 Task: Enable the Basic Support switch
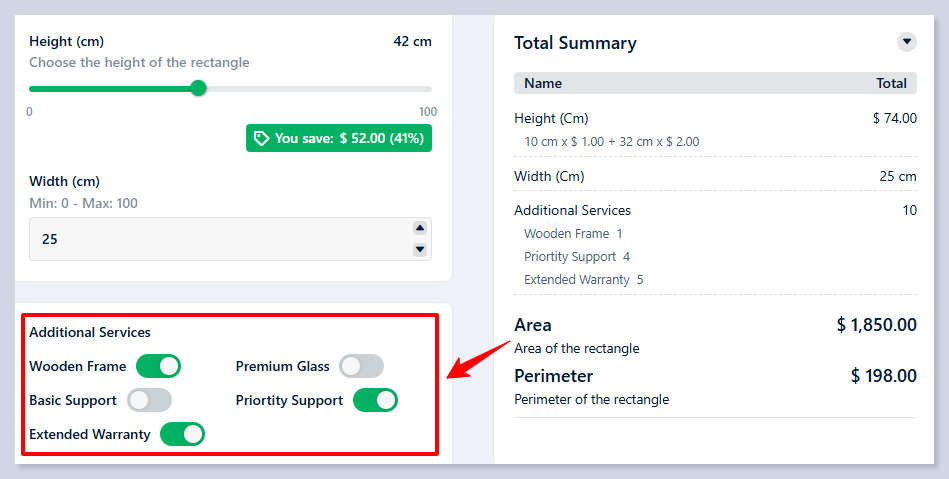(150, 400)
